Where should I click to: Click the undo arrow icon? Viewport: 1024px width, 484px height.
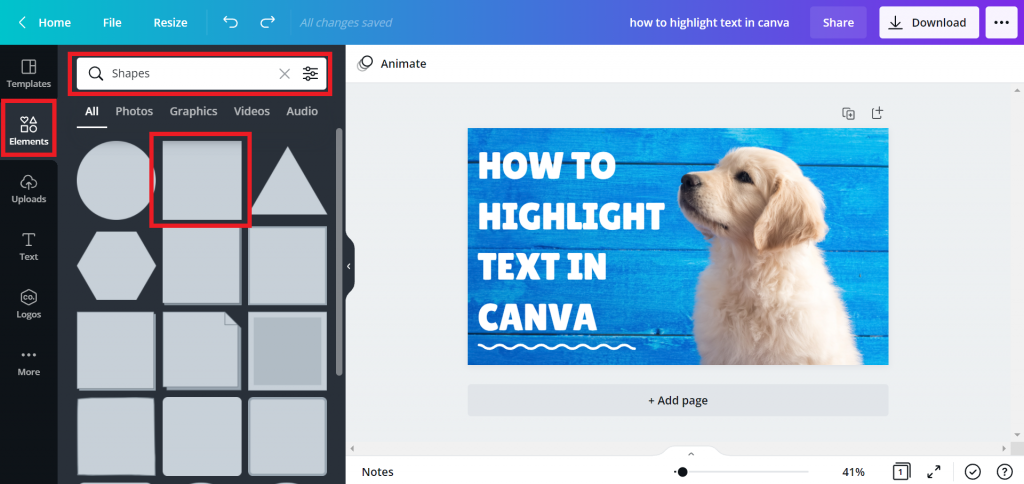point(231,22)
